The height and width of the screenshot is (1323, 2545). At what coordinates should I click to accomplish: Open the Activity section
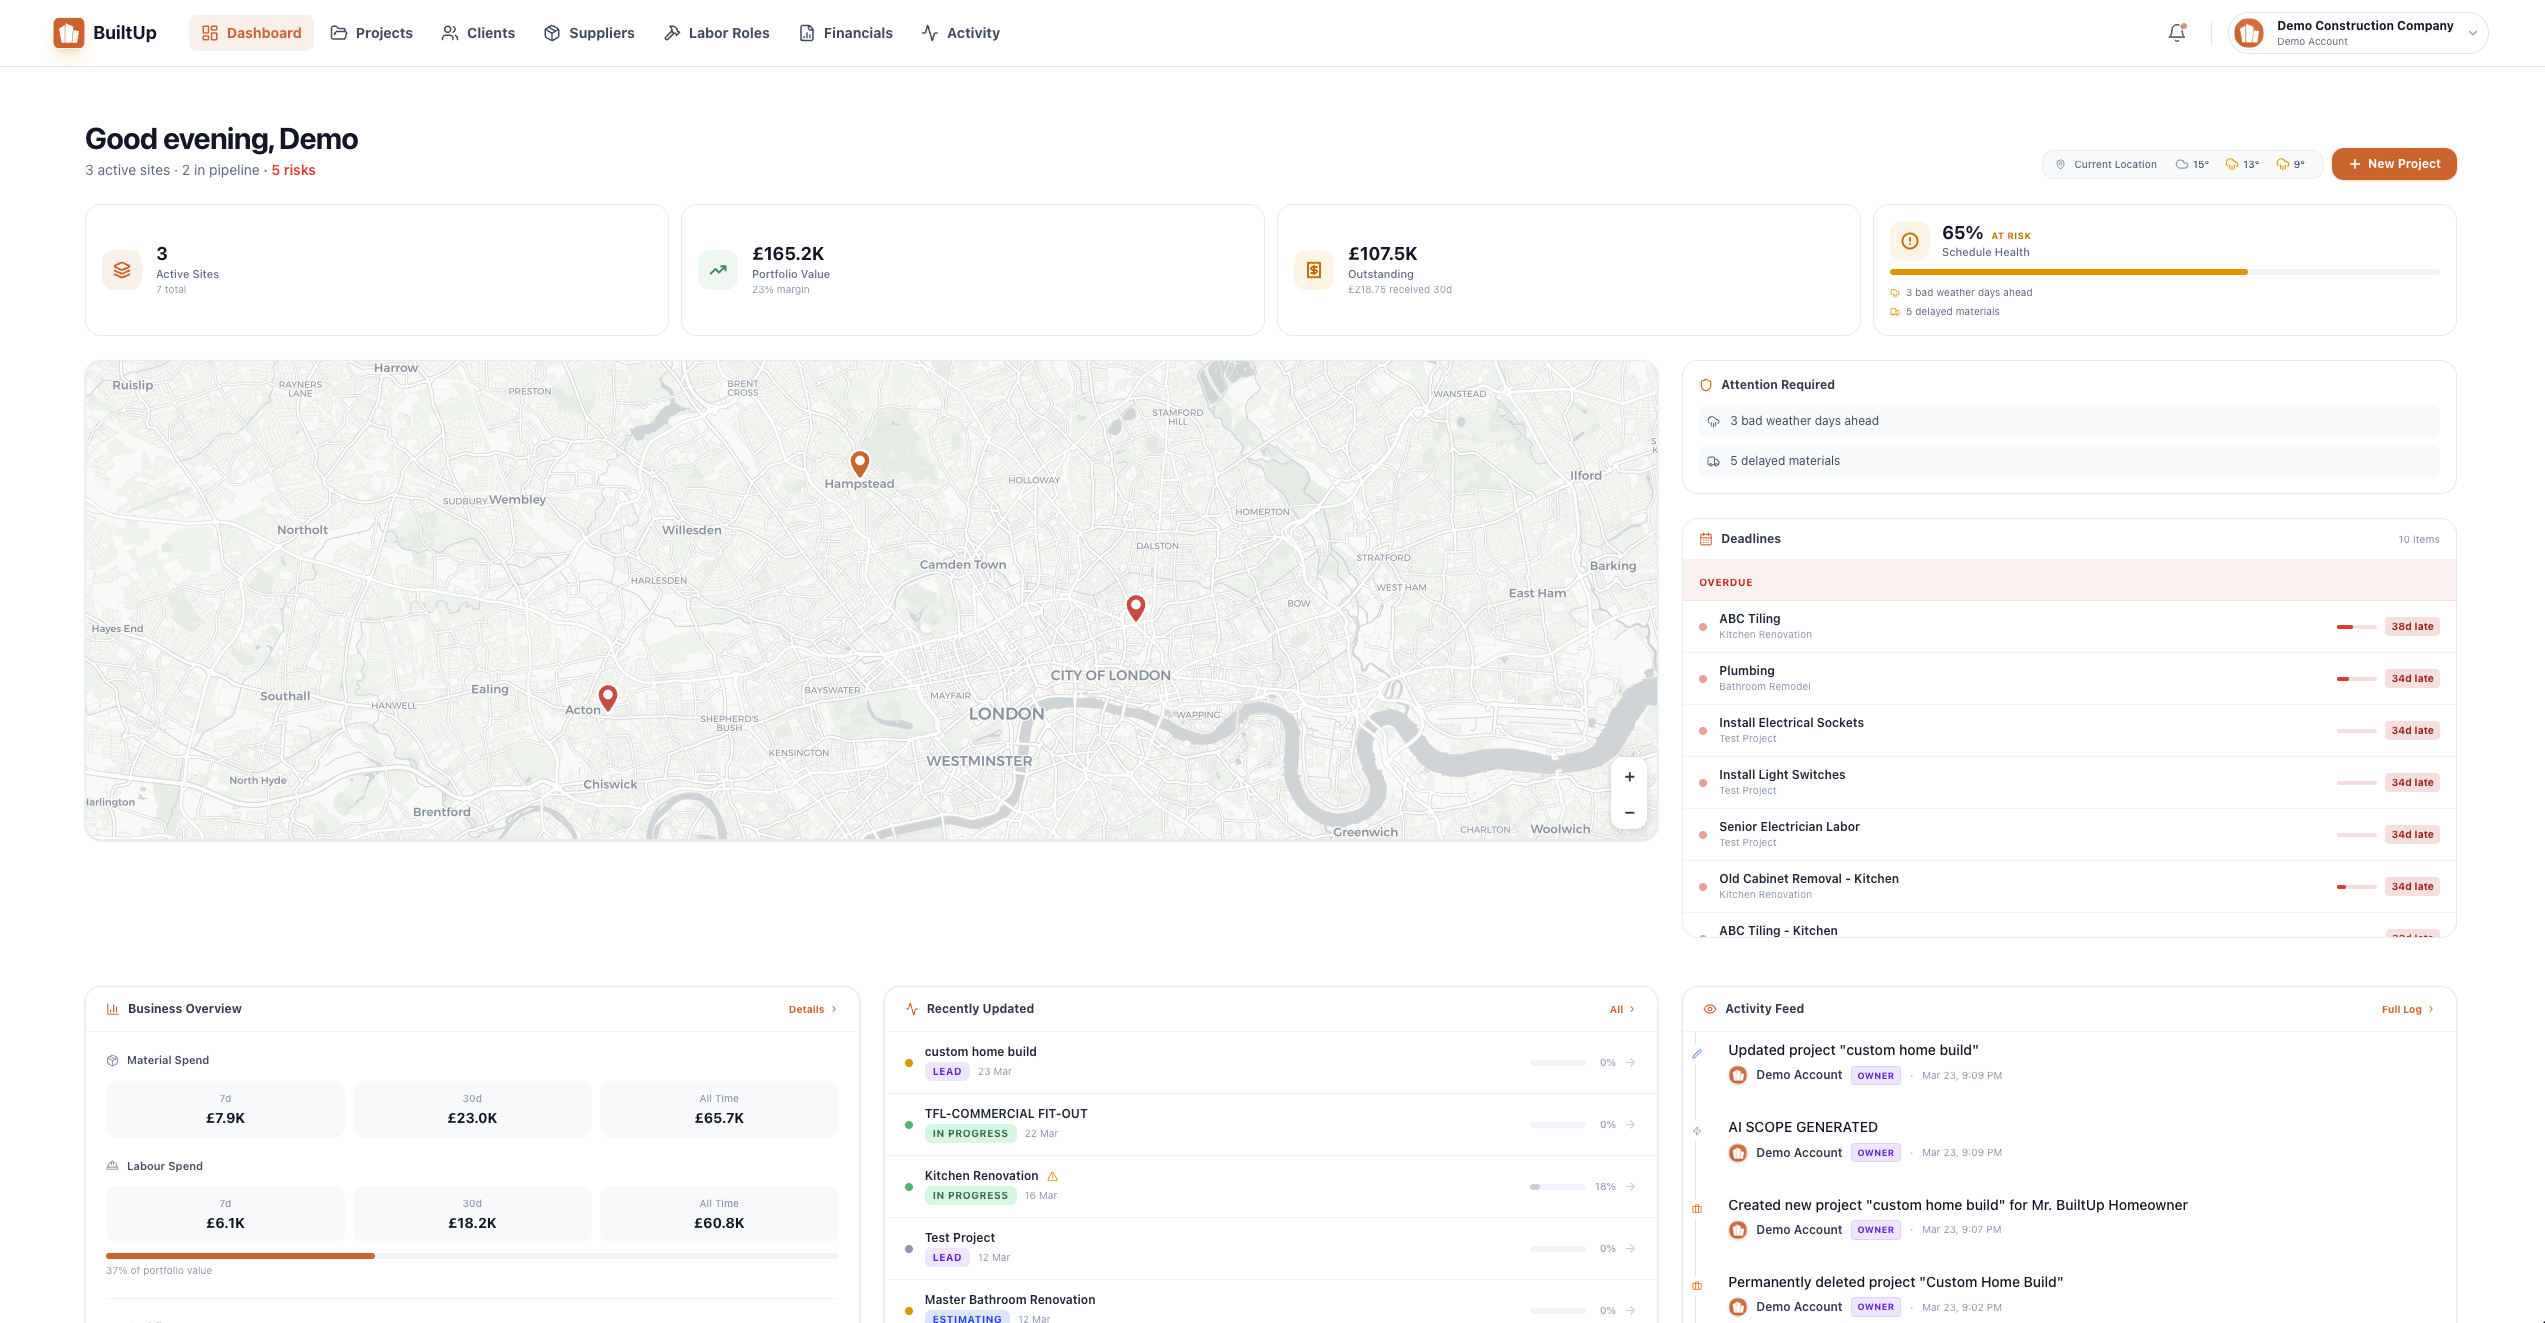(960, 33)
